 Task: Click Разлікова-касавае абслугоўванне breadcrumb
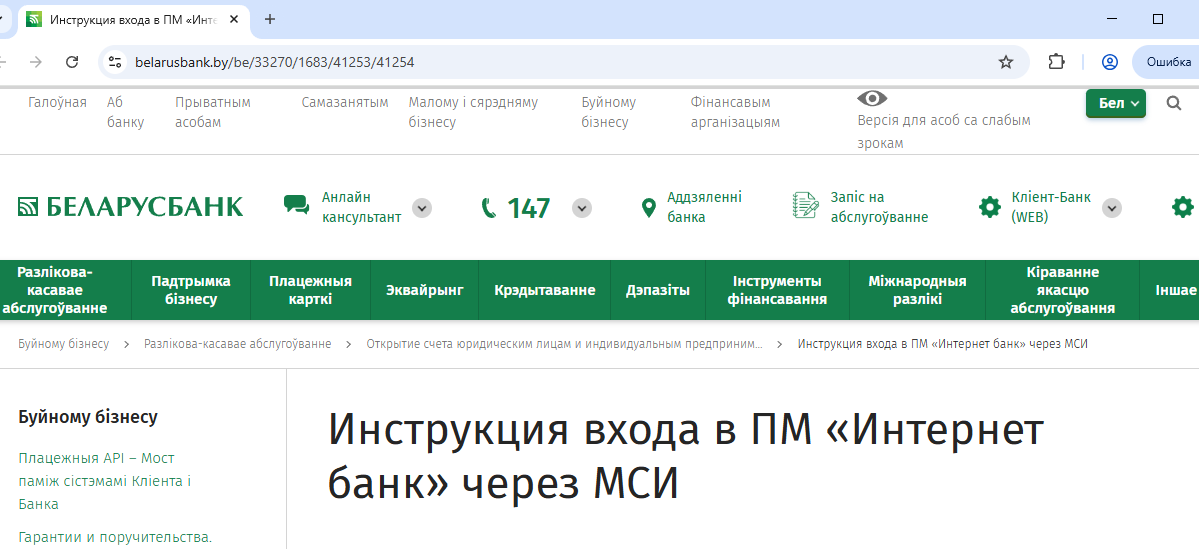click(x=238, y=344)
